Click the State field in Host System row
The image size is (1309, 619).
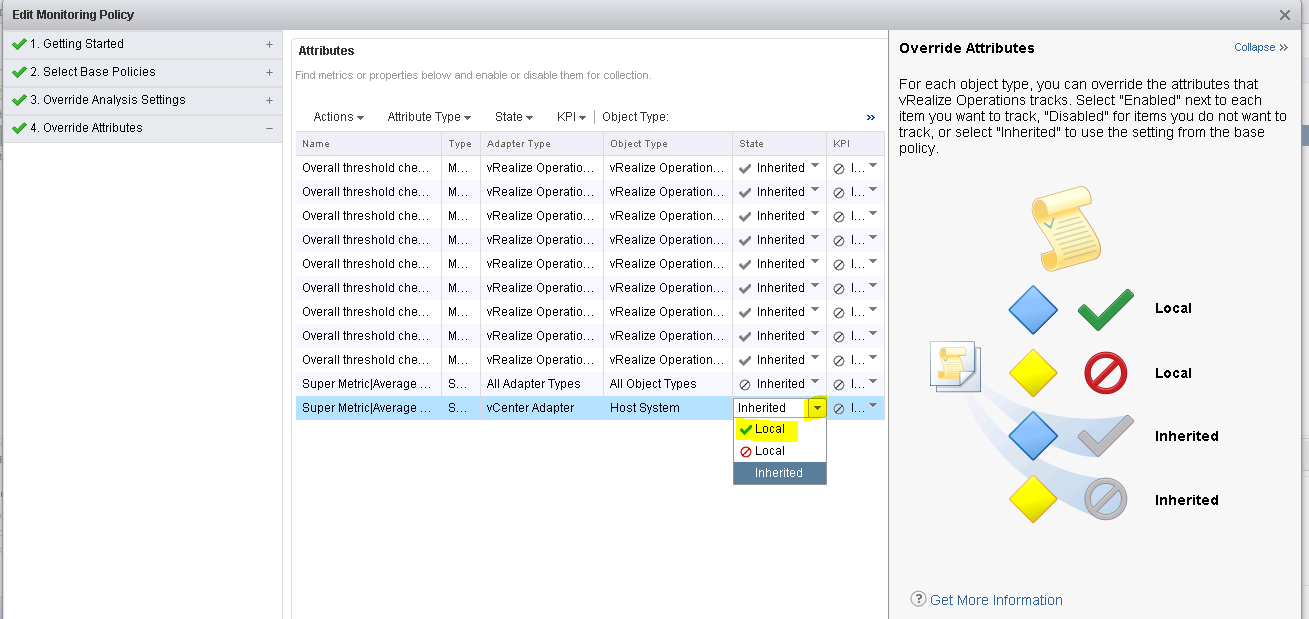click(772, 408)
